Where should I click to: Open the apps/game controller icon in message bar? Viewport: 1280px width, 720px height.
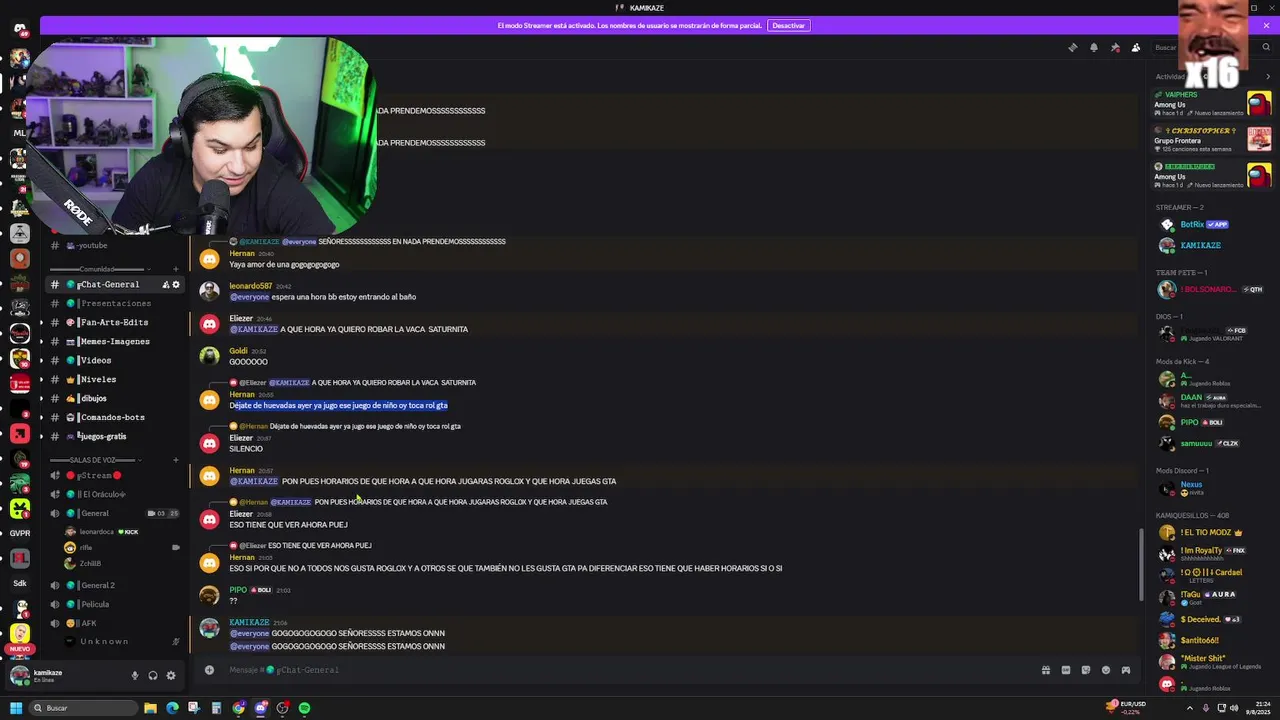click(x=1126, y=670)
